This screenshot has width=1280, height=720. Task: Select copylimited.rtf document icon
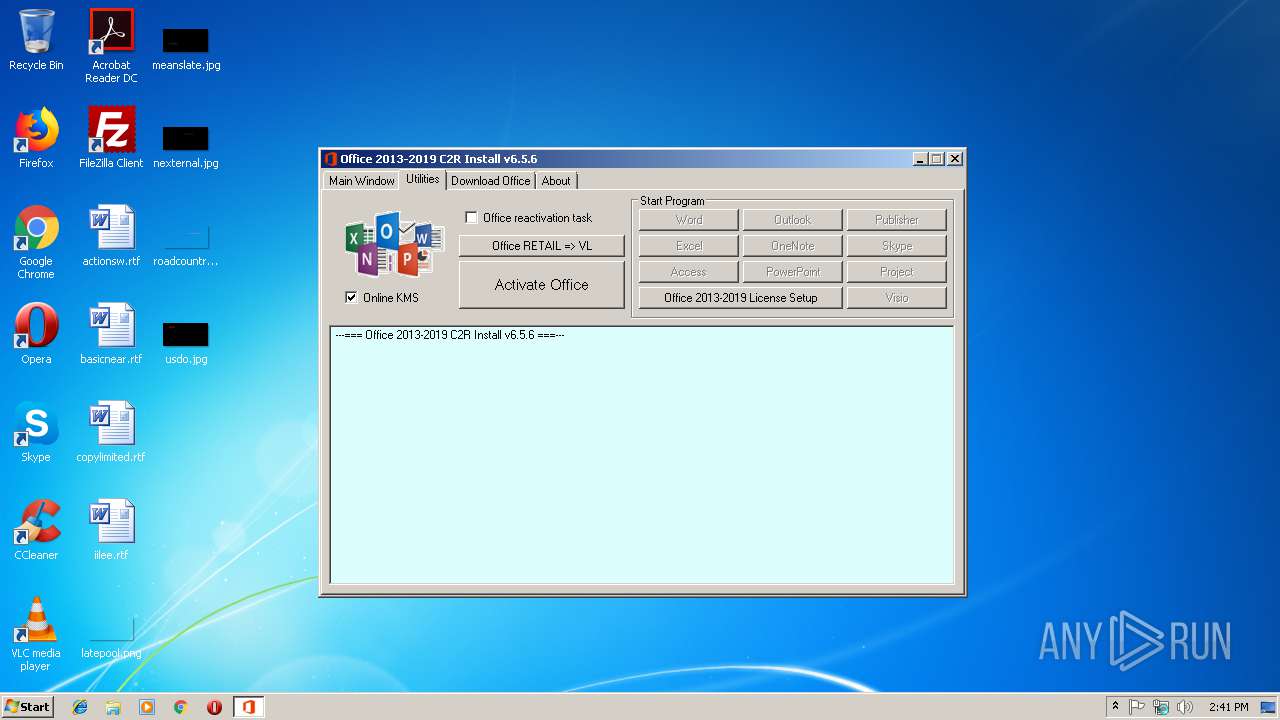(x=111, y=432)
